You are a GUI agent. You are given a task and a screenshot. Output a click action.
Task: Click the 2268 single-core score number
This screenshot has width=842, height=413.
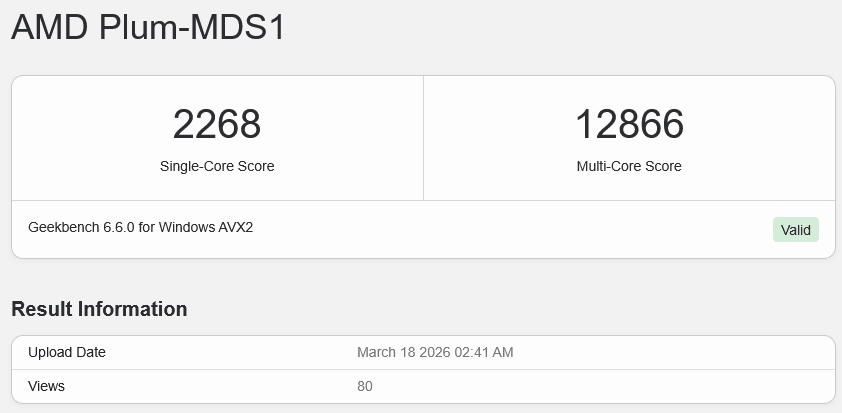coord(217,125)
